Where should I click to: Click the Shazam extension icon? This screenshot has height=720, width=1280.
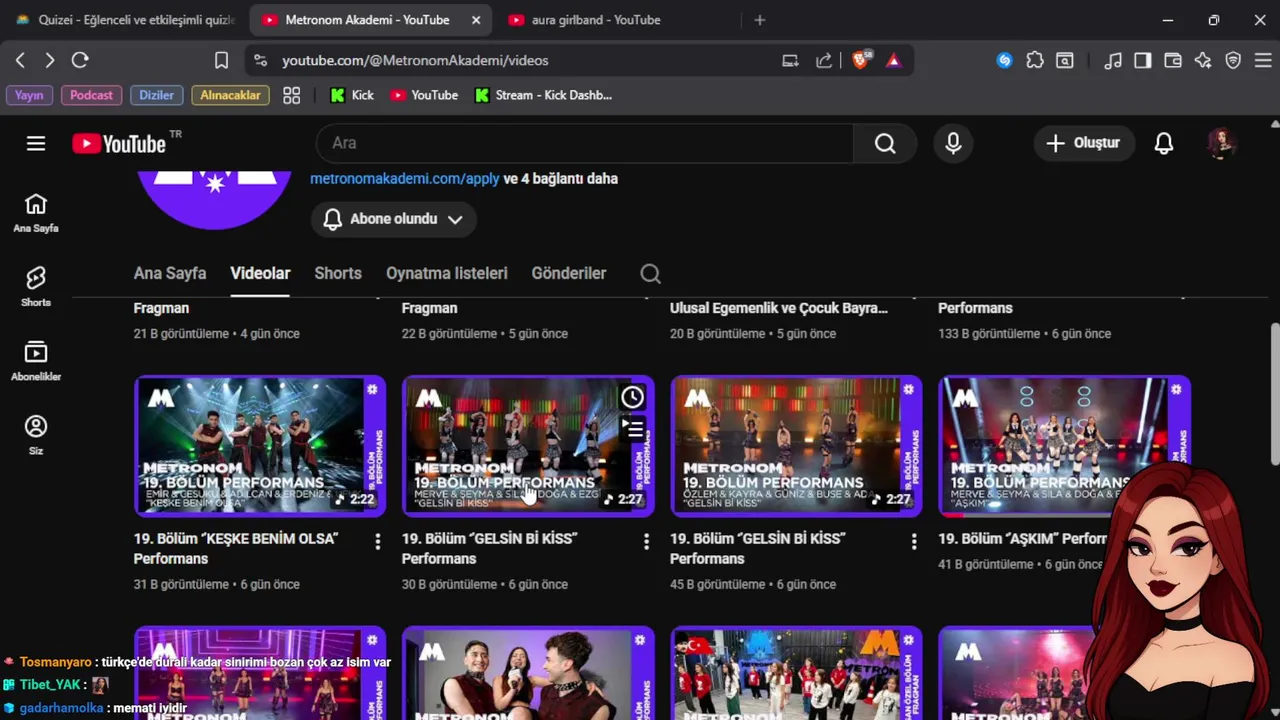point(1005,60)
